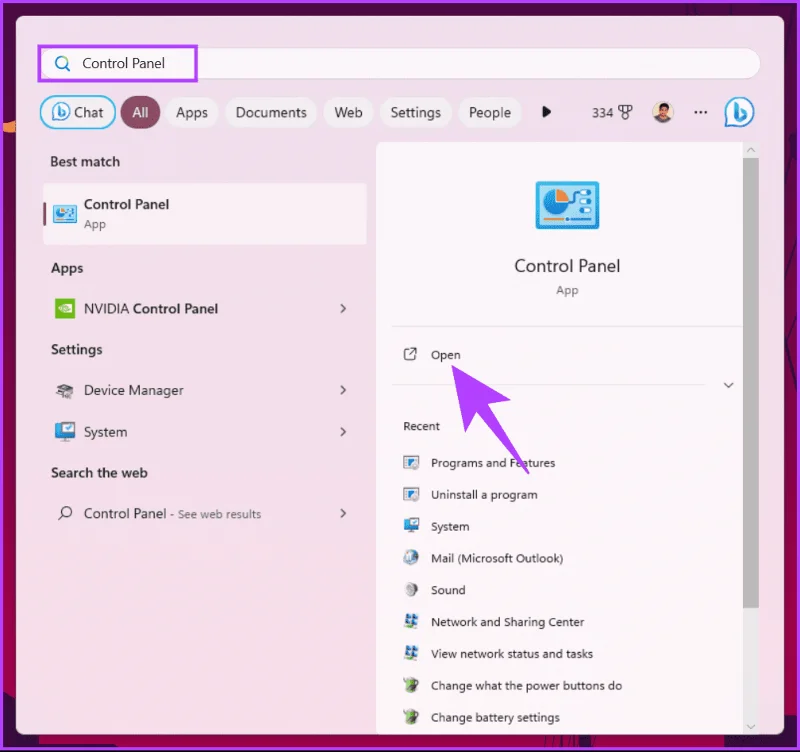Open 'View network status and tasks'
This screenshot has width=800, height=752.
(x=512, y=654)
